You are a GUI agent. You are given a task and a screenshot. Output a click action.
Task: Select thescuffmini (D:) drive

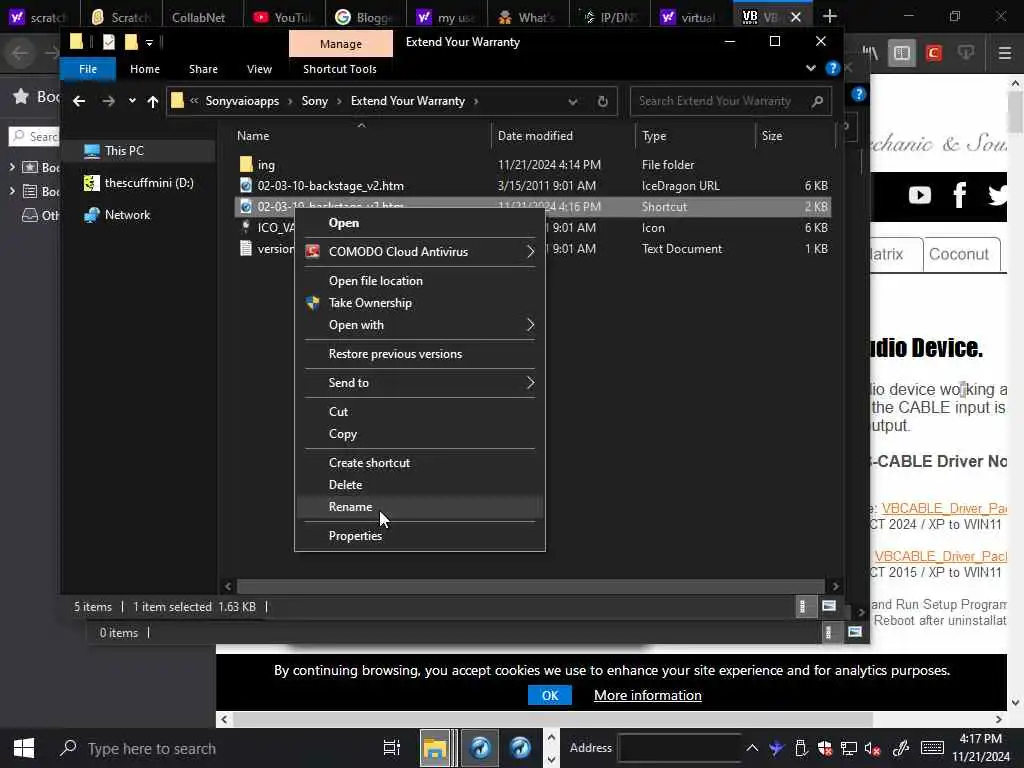(149, 183)
